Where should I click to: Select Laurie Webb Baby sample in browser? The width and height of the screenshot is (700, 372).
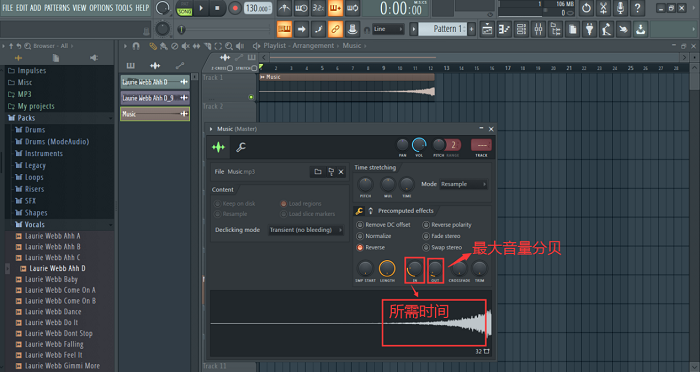point(51,279)
